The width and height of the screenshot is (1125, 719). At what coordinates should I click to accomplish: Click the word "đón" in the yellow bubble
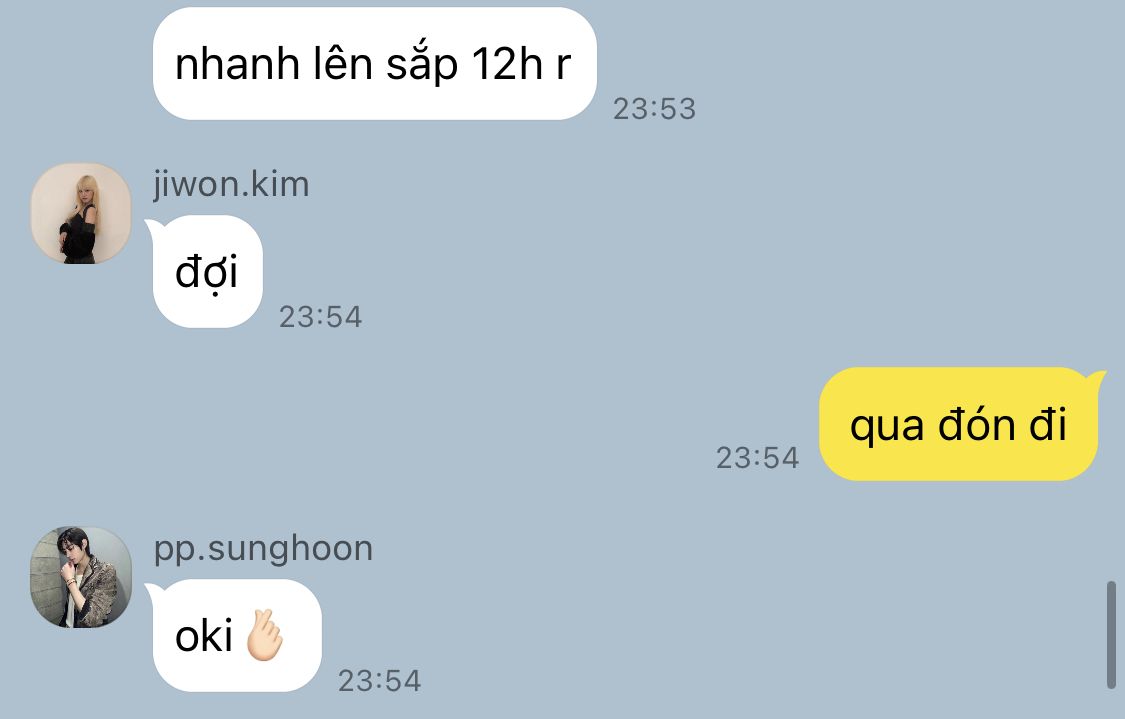(x=975, y=424)
